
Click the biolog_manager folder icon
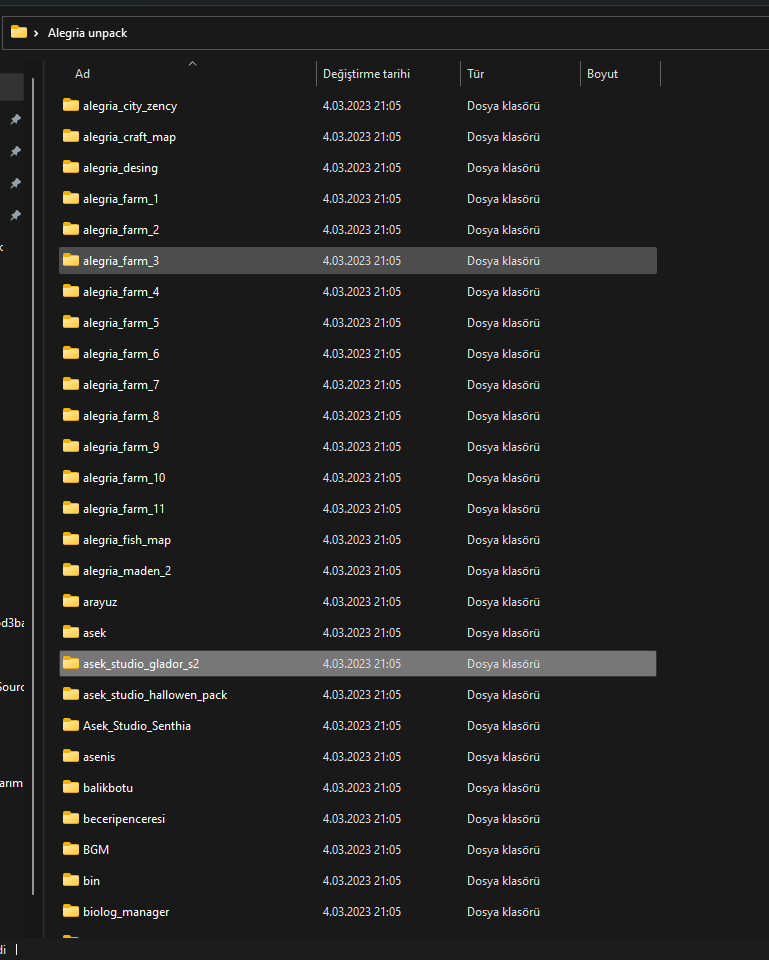pos(71,912)
